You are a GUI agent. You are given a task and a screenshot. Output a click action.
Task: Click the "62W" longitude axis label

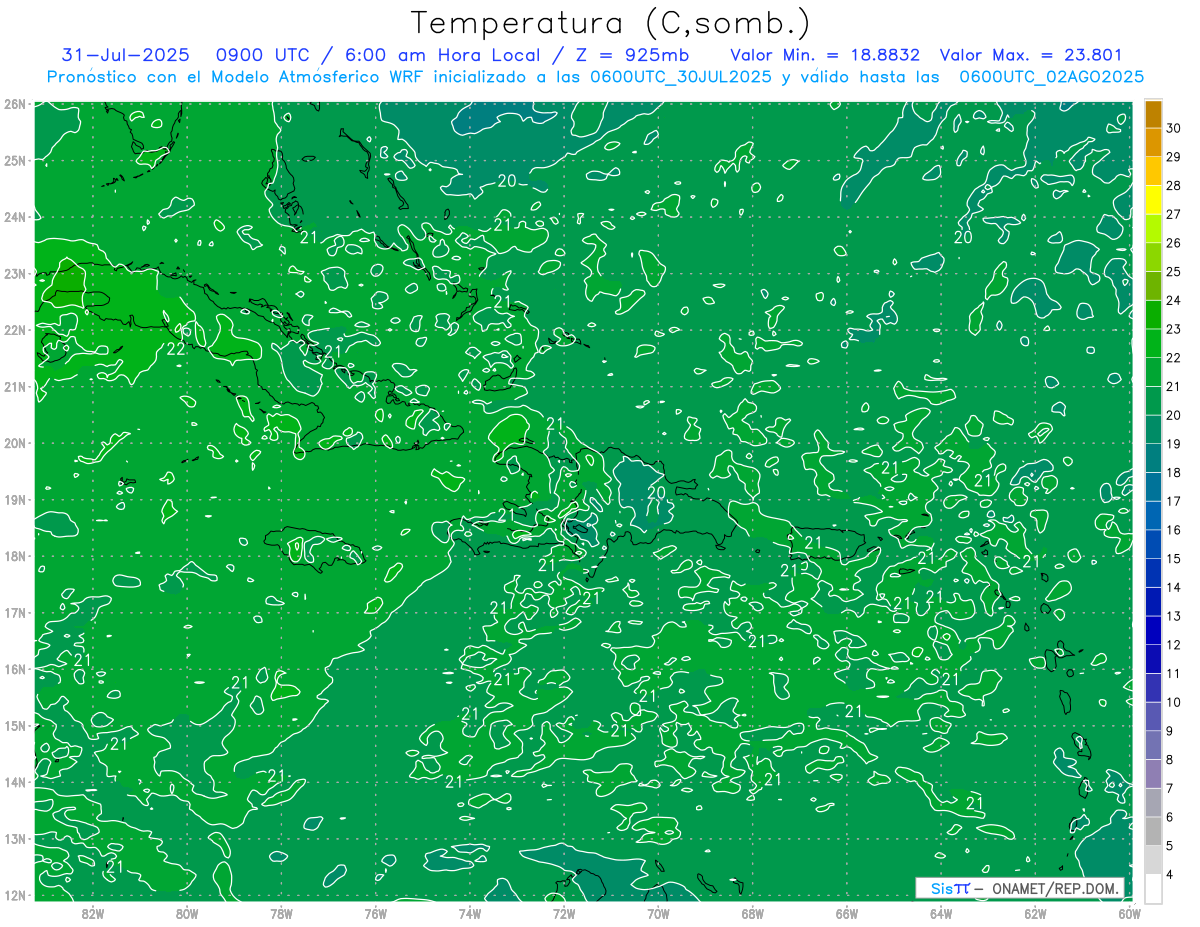point(1035,913)
